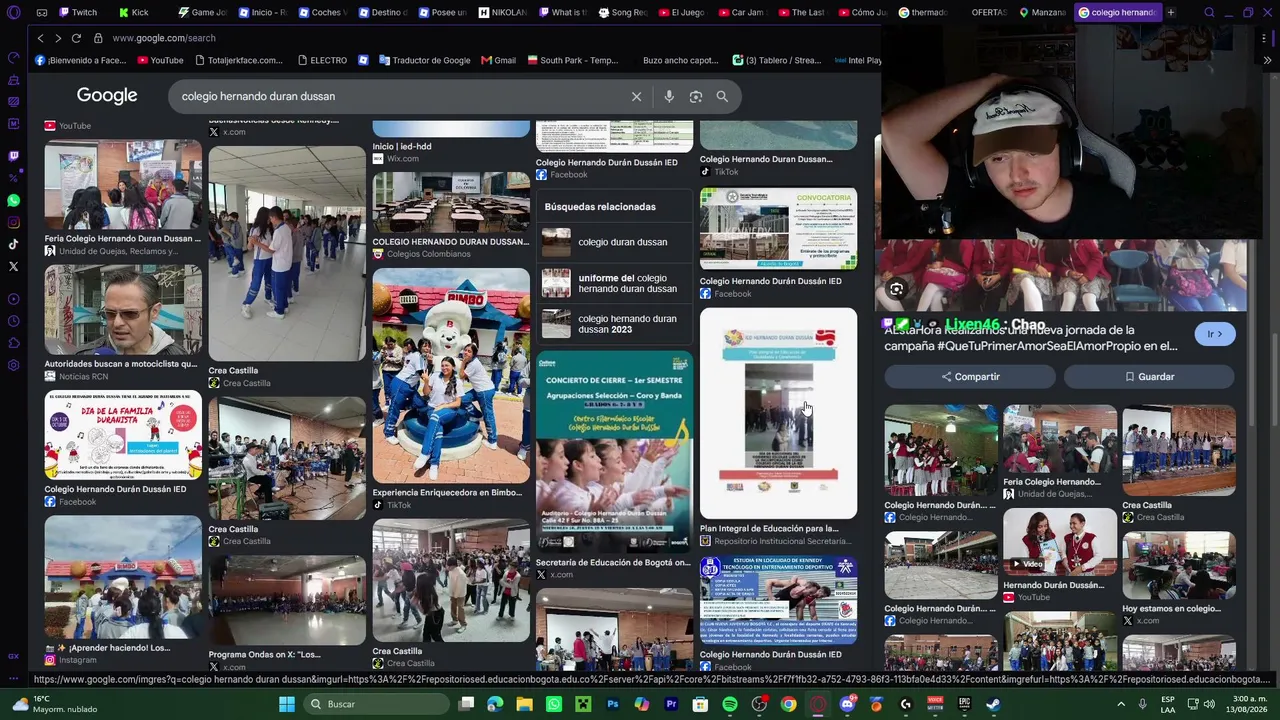Screen dimensions: 1280x720
Task: Click the Compartir button
Action: pyautogui.click(x=970, y=377)
